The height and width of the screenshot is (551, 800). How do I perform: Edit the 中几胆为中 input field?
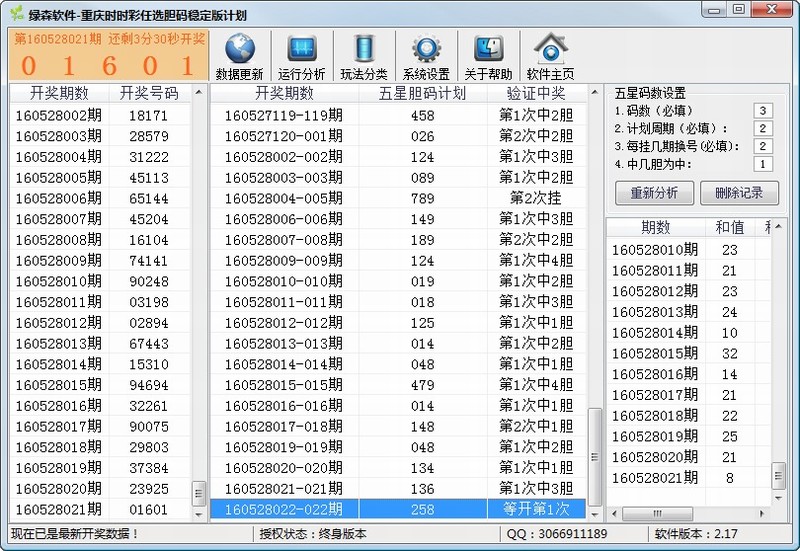click(x=764, y=164)
